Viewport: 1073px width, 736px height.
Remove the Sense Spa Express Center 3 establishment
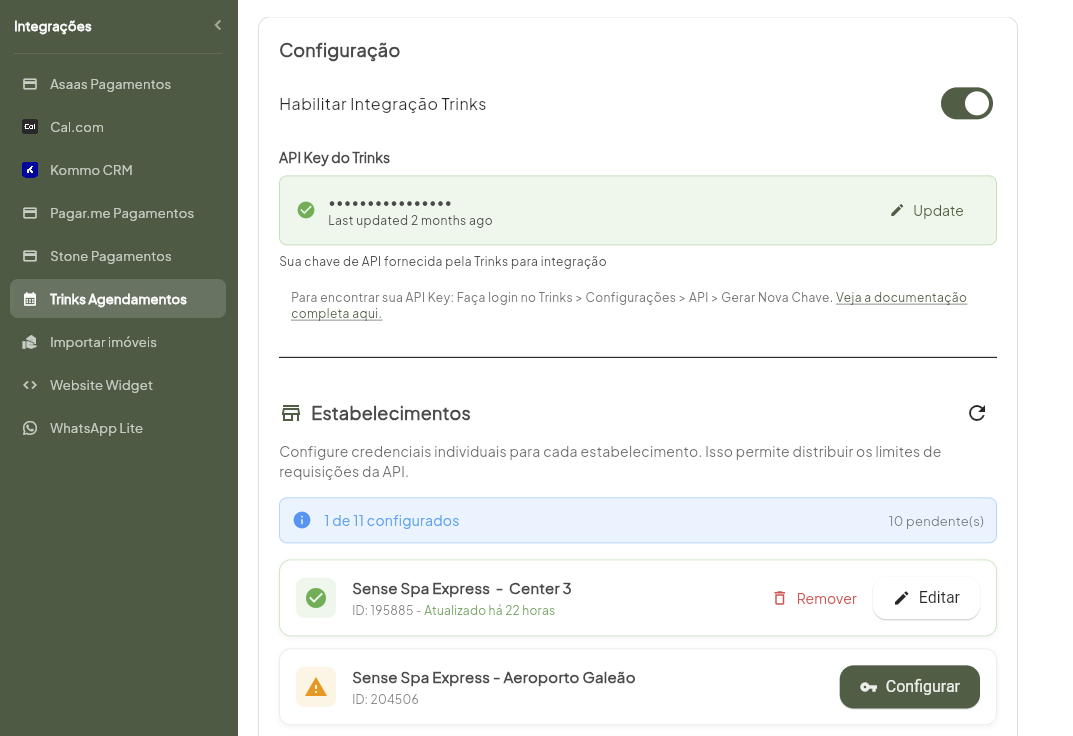[x=814, y=598]
